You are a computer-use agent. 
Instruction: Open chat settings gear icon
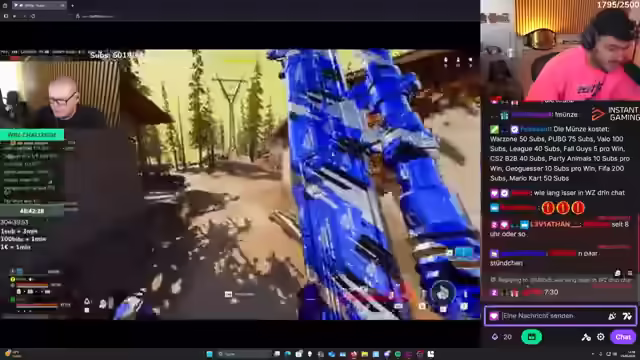tap(600, 337)
